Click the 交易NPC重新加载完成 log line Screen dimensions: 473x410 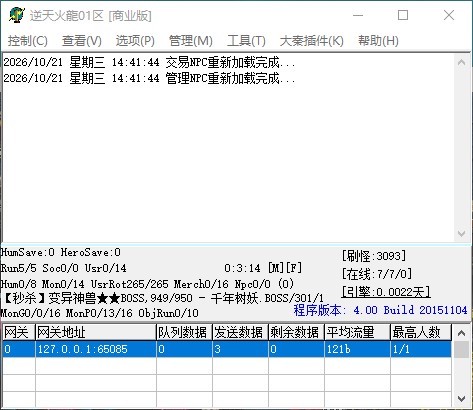click(x=149, y=62)
